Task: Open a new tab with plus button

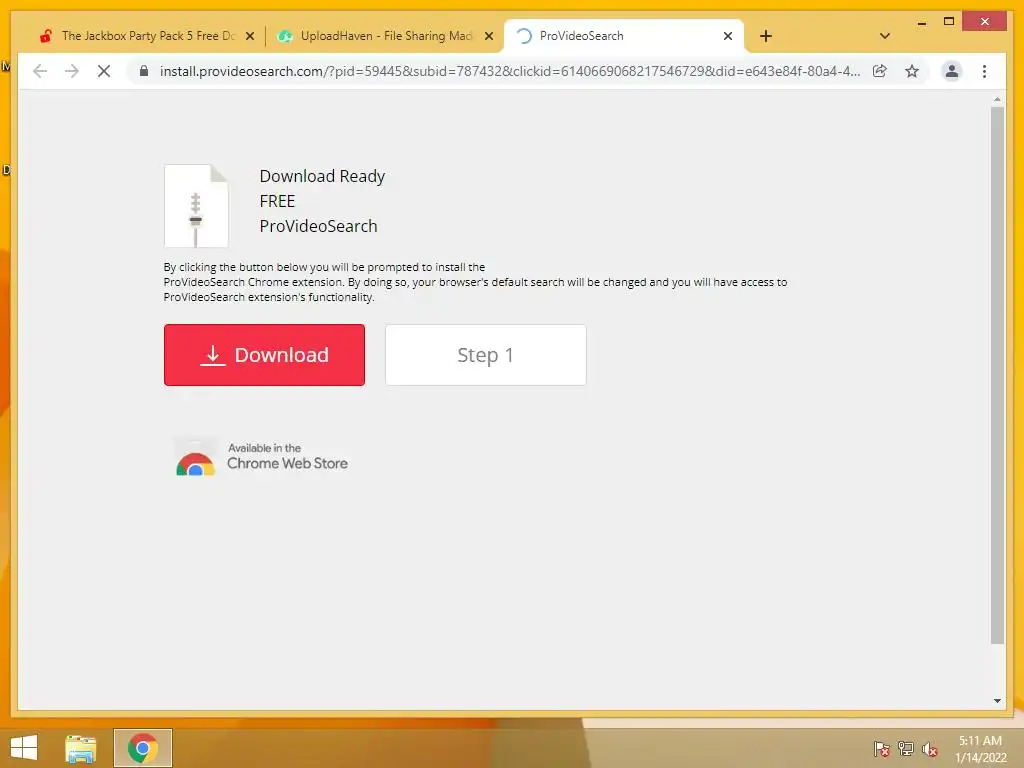Action: [x=766, y=37]
